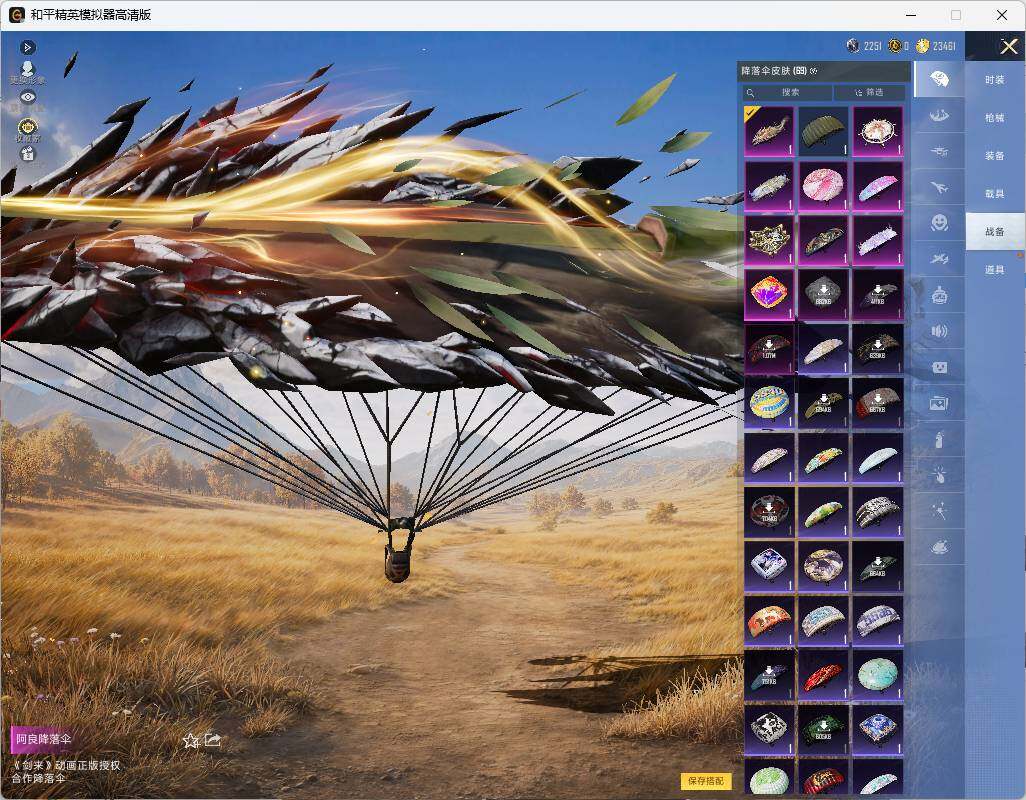Open the speaker sound-effects category

pyautogui.click(x=939, y=331)
